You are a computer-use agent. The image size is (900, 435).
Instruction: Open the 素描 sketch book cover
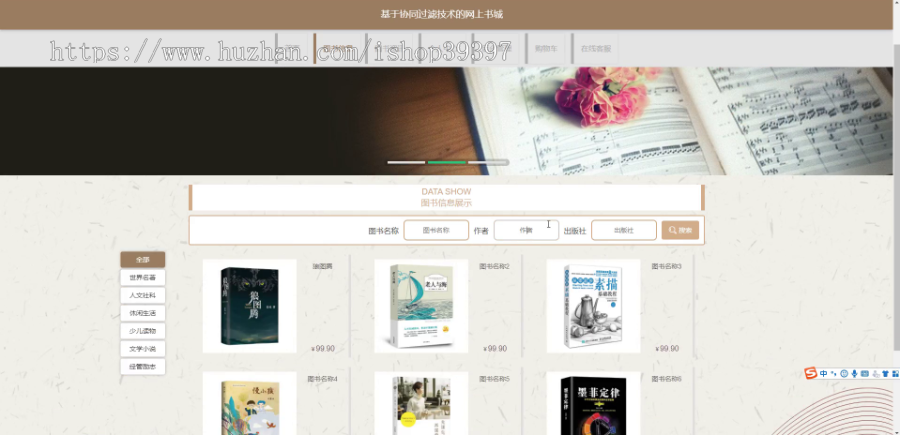pos(593,306)
